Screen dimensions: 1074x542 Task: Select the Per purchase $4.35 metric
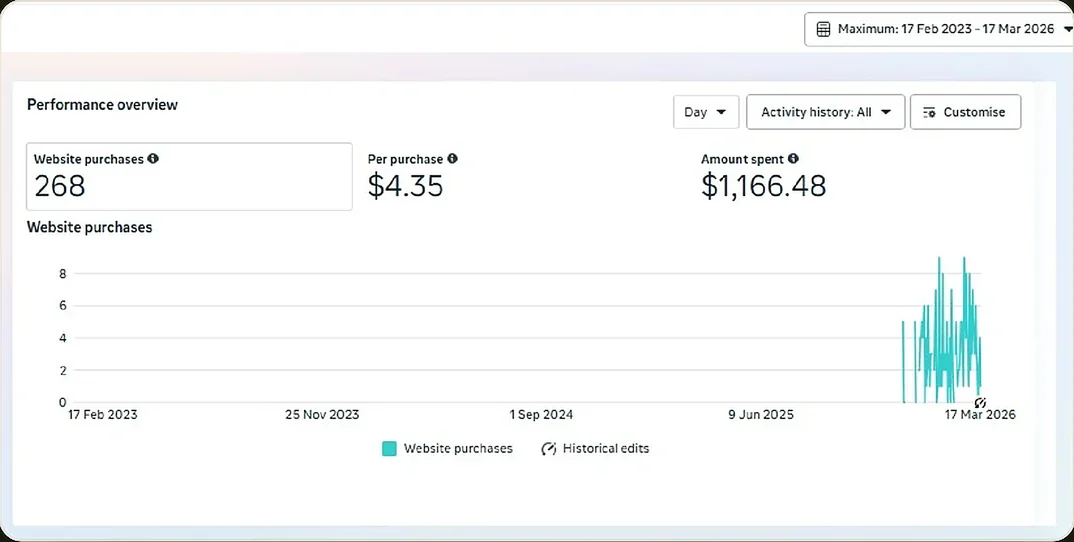click(x=412, y=177)
